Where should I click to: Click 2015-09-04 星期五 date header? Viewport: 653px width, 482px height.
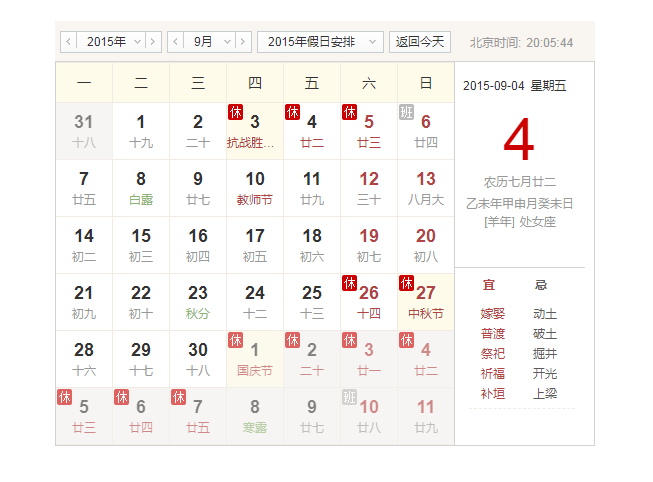click(x=515, y=86)
